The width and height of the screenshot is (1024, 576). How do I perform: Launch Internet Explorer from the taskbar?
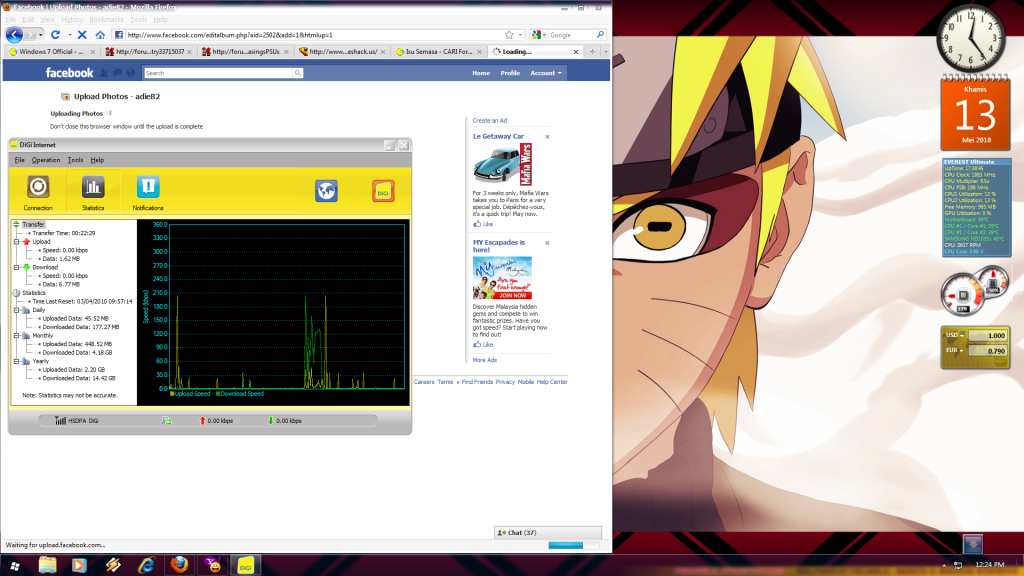pyautogui.click(x=146, y=566)
